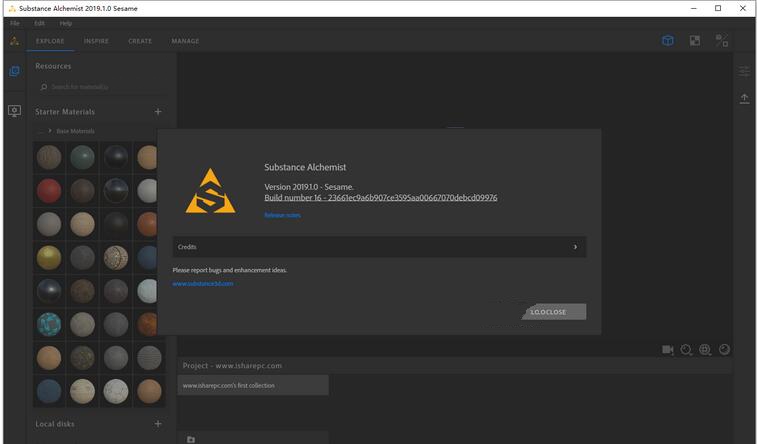
Task: Click the Local disks heading
Action: (x=55, y=424)
